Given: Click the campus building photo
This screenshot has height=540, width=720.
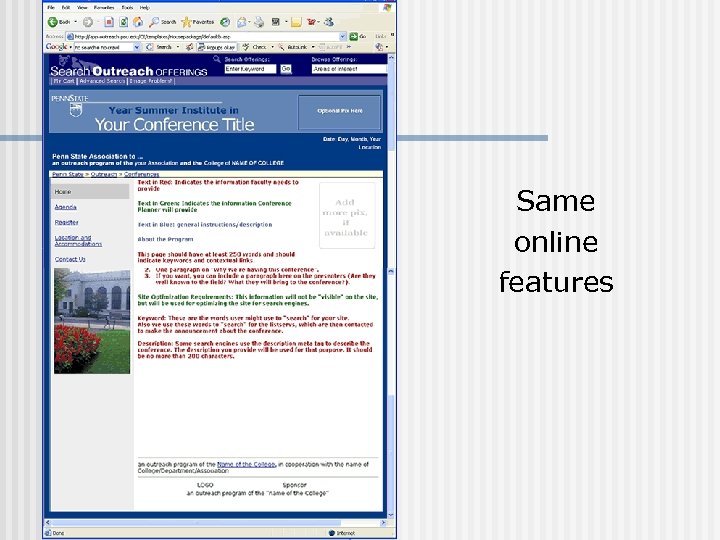Looking at the screenshot, I should (x=92, y=321).
